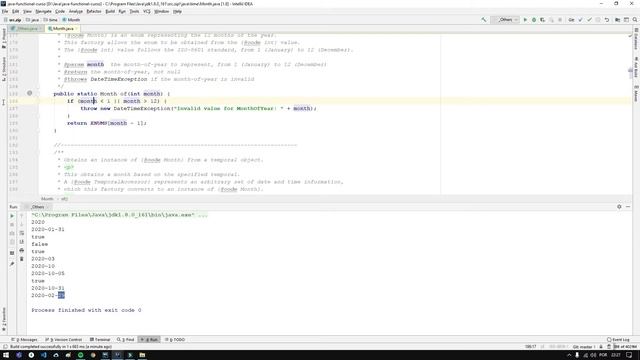The height and width of the screenshot is (360, 640).
Task: Open the Edit menu
Action: tap(16, 11)
